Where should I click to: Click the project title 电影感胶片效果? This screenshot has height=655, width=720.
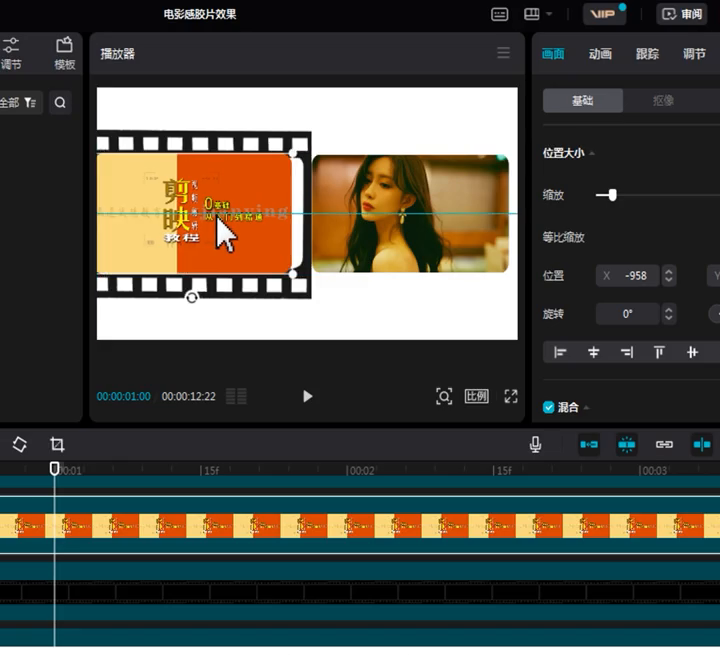(x=200, y=14)
